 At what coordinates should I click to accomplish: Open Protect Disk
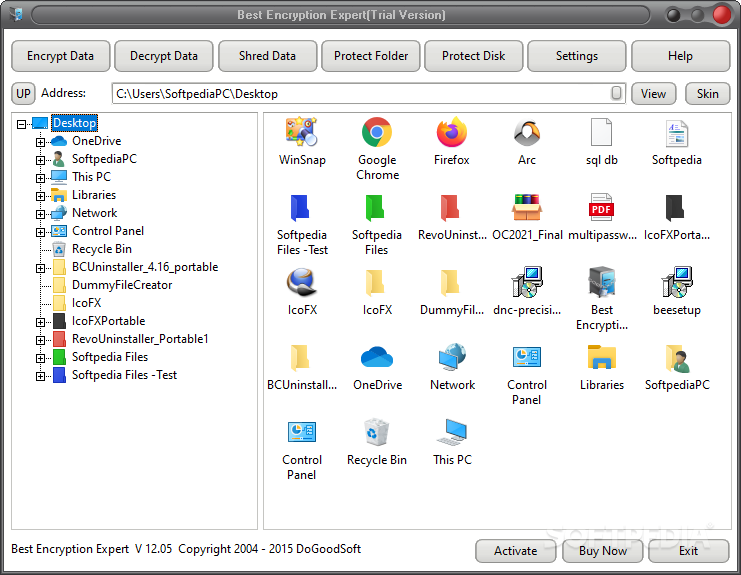[474, 56]
